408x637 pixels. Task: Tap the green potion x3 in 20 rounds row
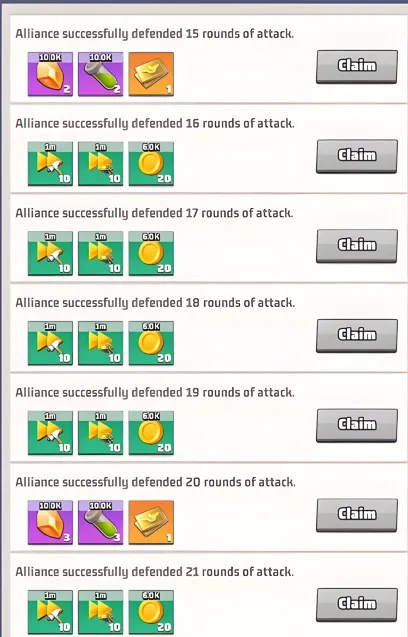coord(100,522)
